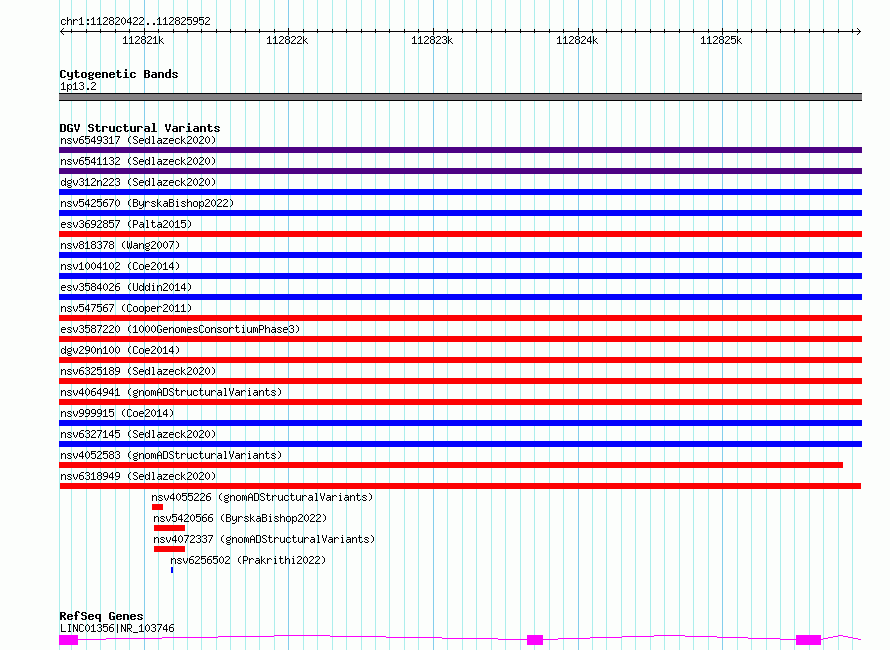Select the red bar under nsv6325189
890x650 pixels.
[460, 381]
